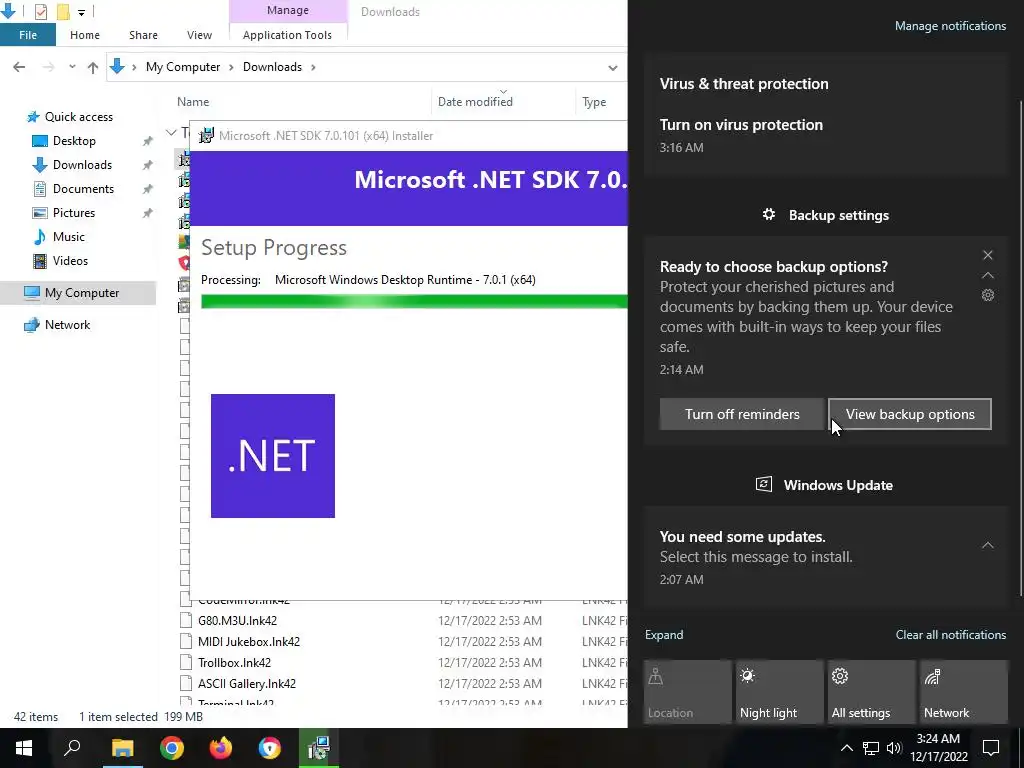The image size is (1024, 768).
Task: Click the installer icon in taskbar
Action: coord(319,748)
